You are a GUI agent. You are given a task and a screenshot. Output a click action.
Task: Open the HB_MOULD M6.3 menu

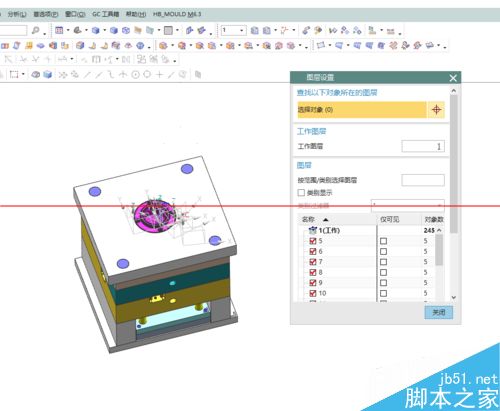177,14
